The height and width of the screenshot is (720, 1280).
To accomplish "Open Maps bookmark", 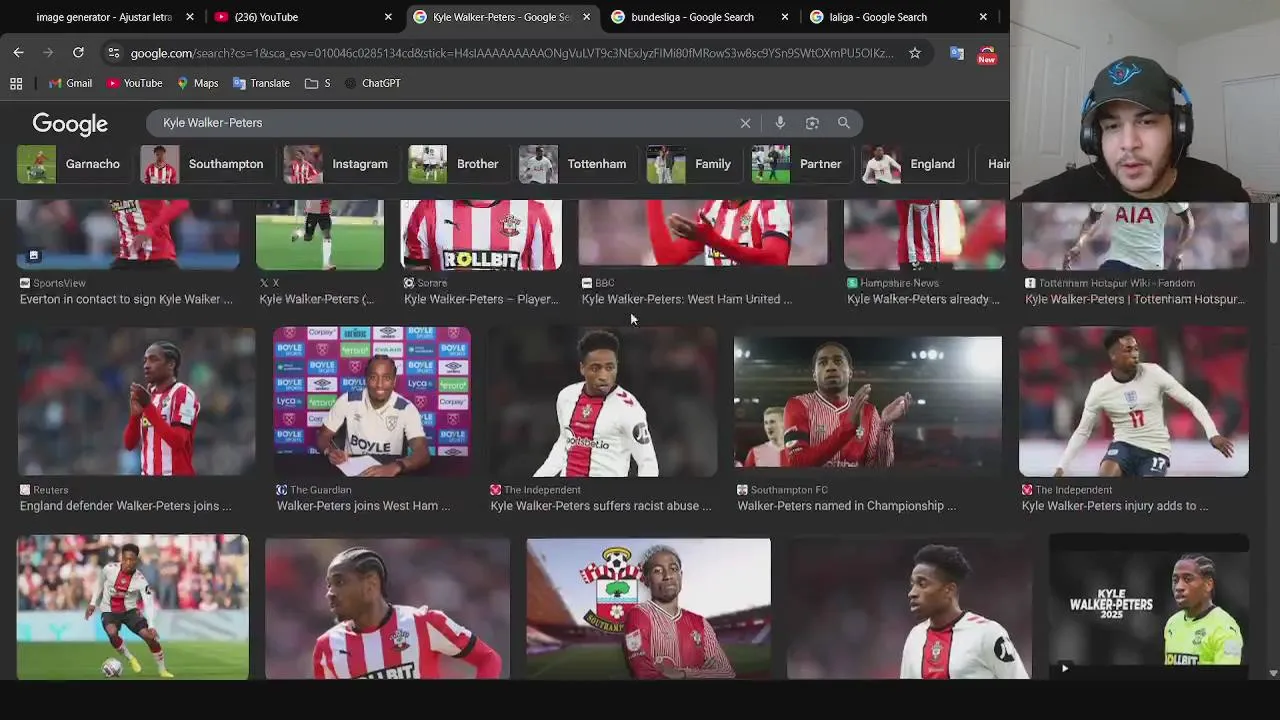I will click(197, 83).
